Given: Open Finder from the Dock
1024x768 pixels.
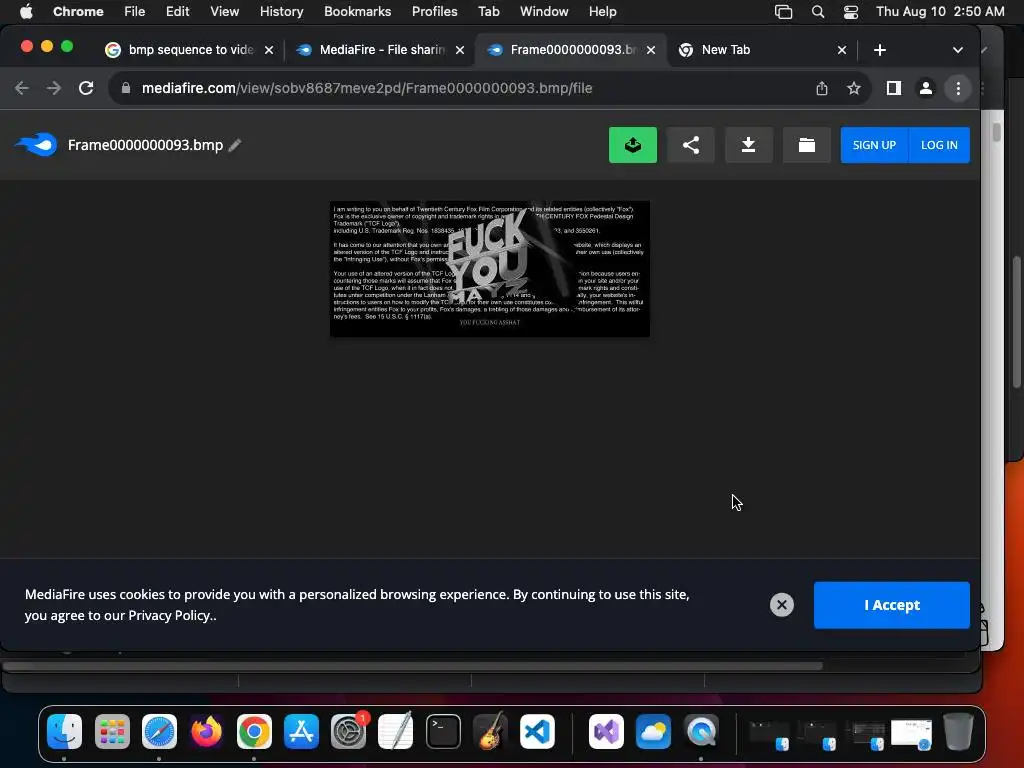Looking at the screenshot, I should point(65,731).
